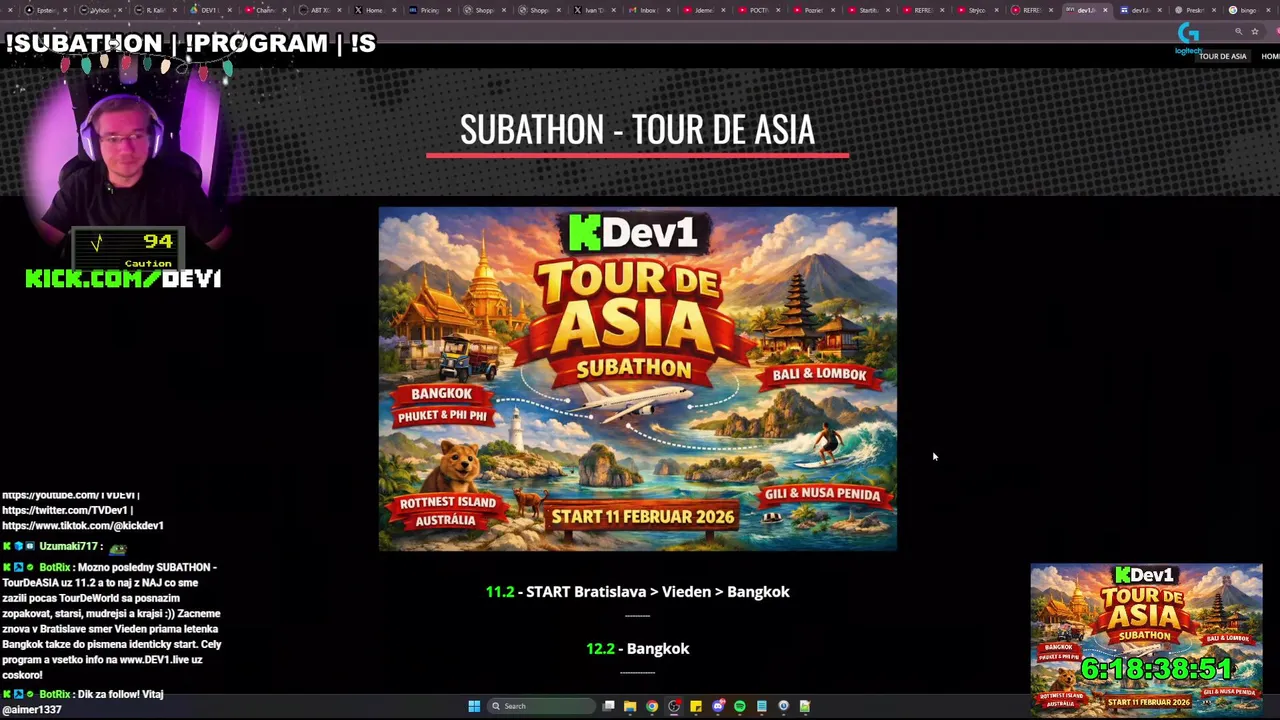The image size is (1280, 720).
Task: Open the Windows Start menu
Action: coord(474,706)
